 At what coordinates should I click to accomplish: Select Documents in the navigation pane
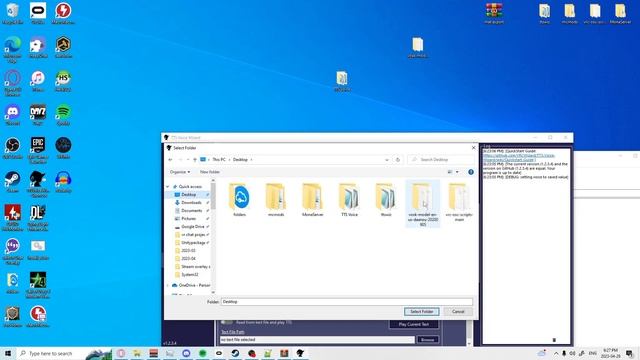click(x=191, y=211)
